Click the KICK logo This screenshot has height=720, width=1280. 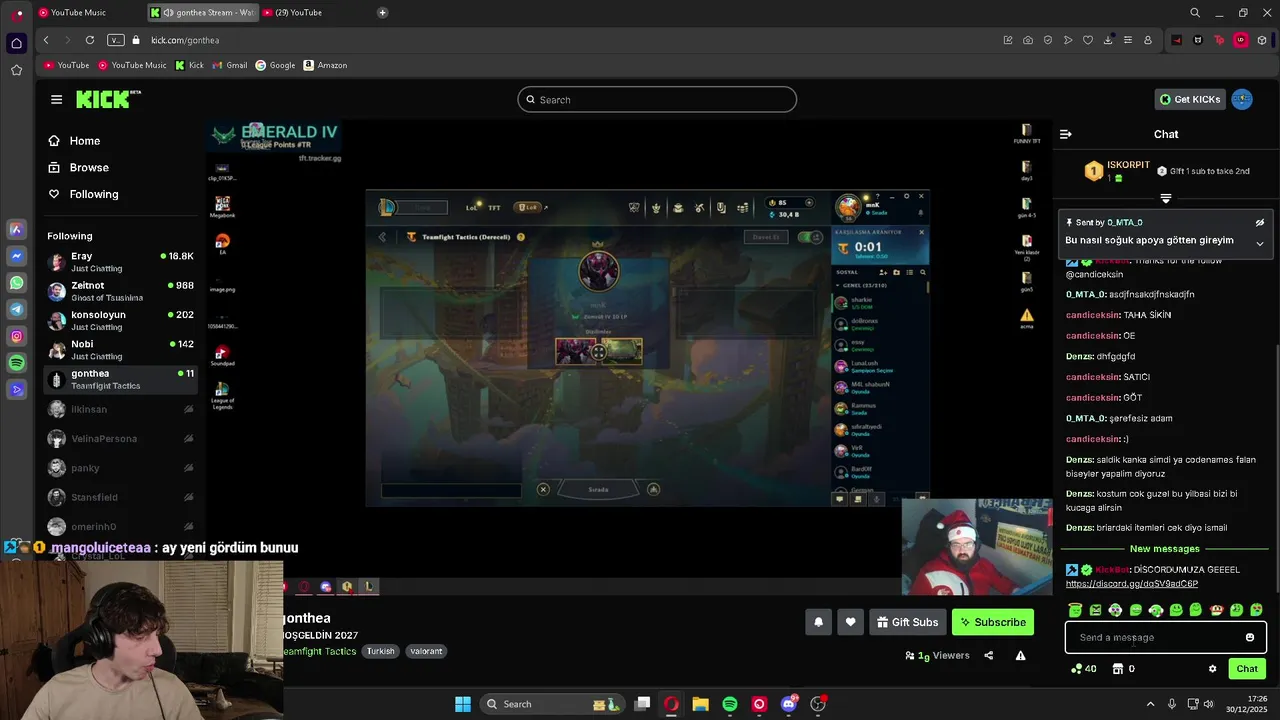108,99
